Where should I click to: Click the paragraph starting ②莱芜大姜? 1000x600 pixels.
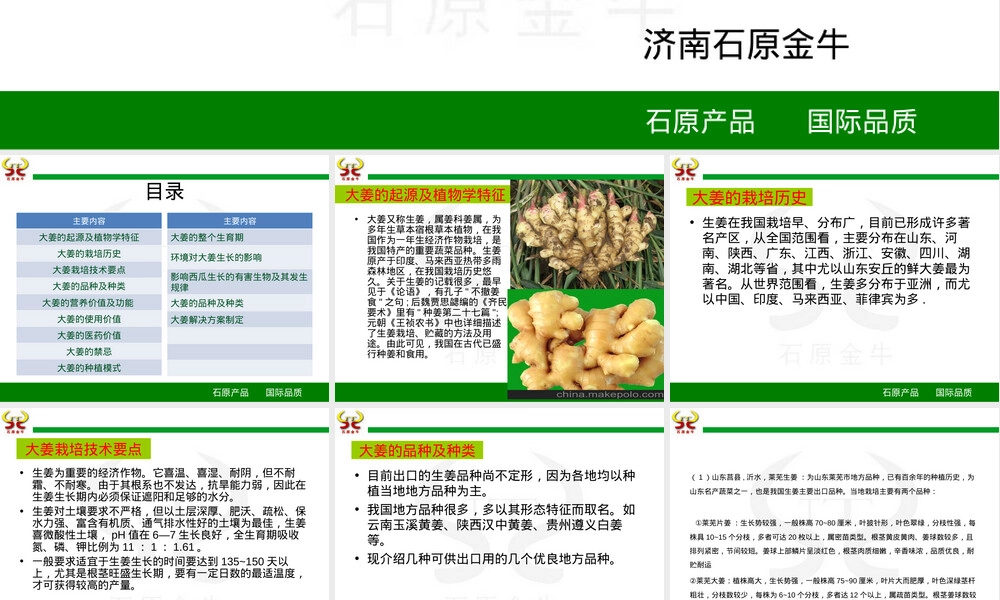[x=832, y=588]
